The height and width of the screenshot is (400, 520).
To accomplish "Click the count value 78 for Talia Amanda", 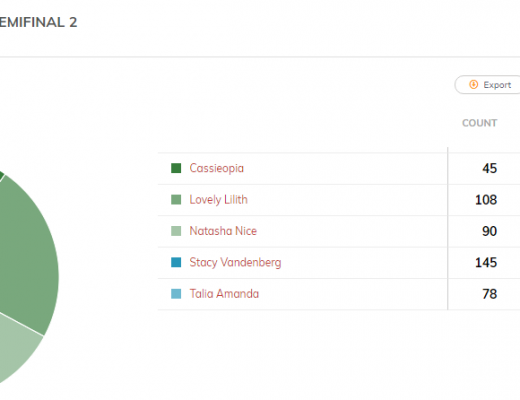I will (490, 294).
